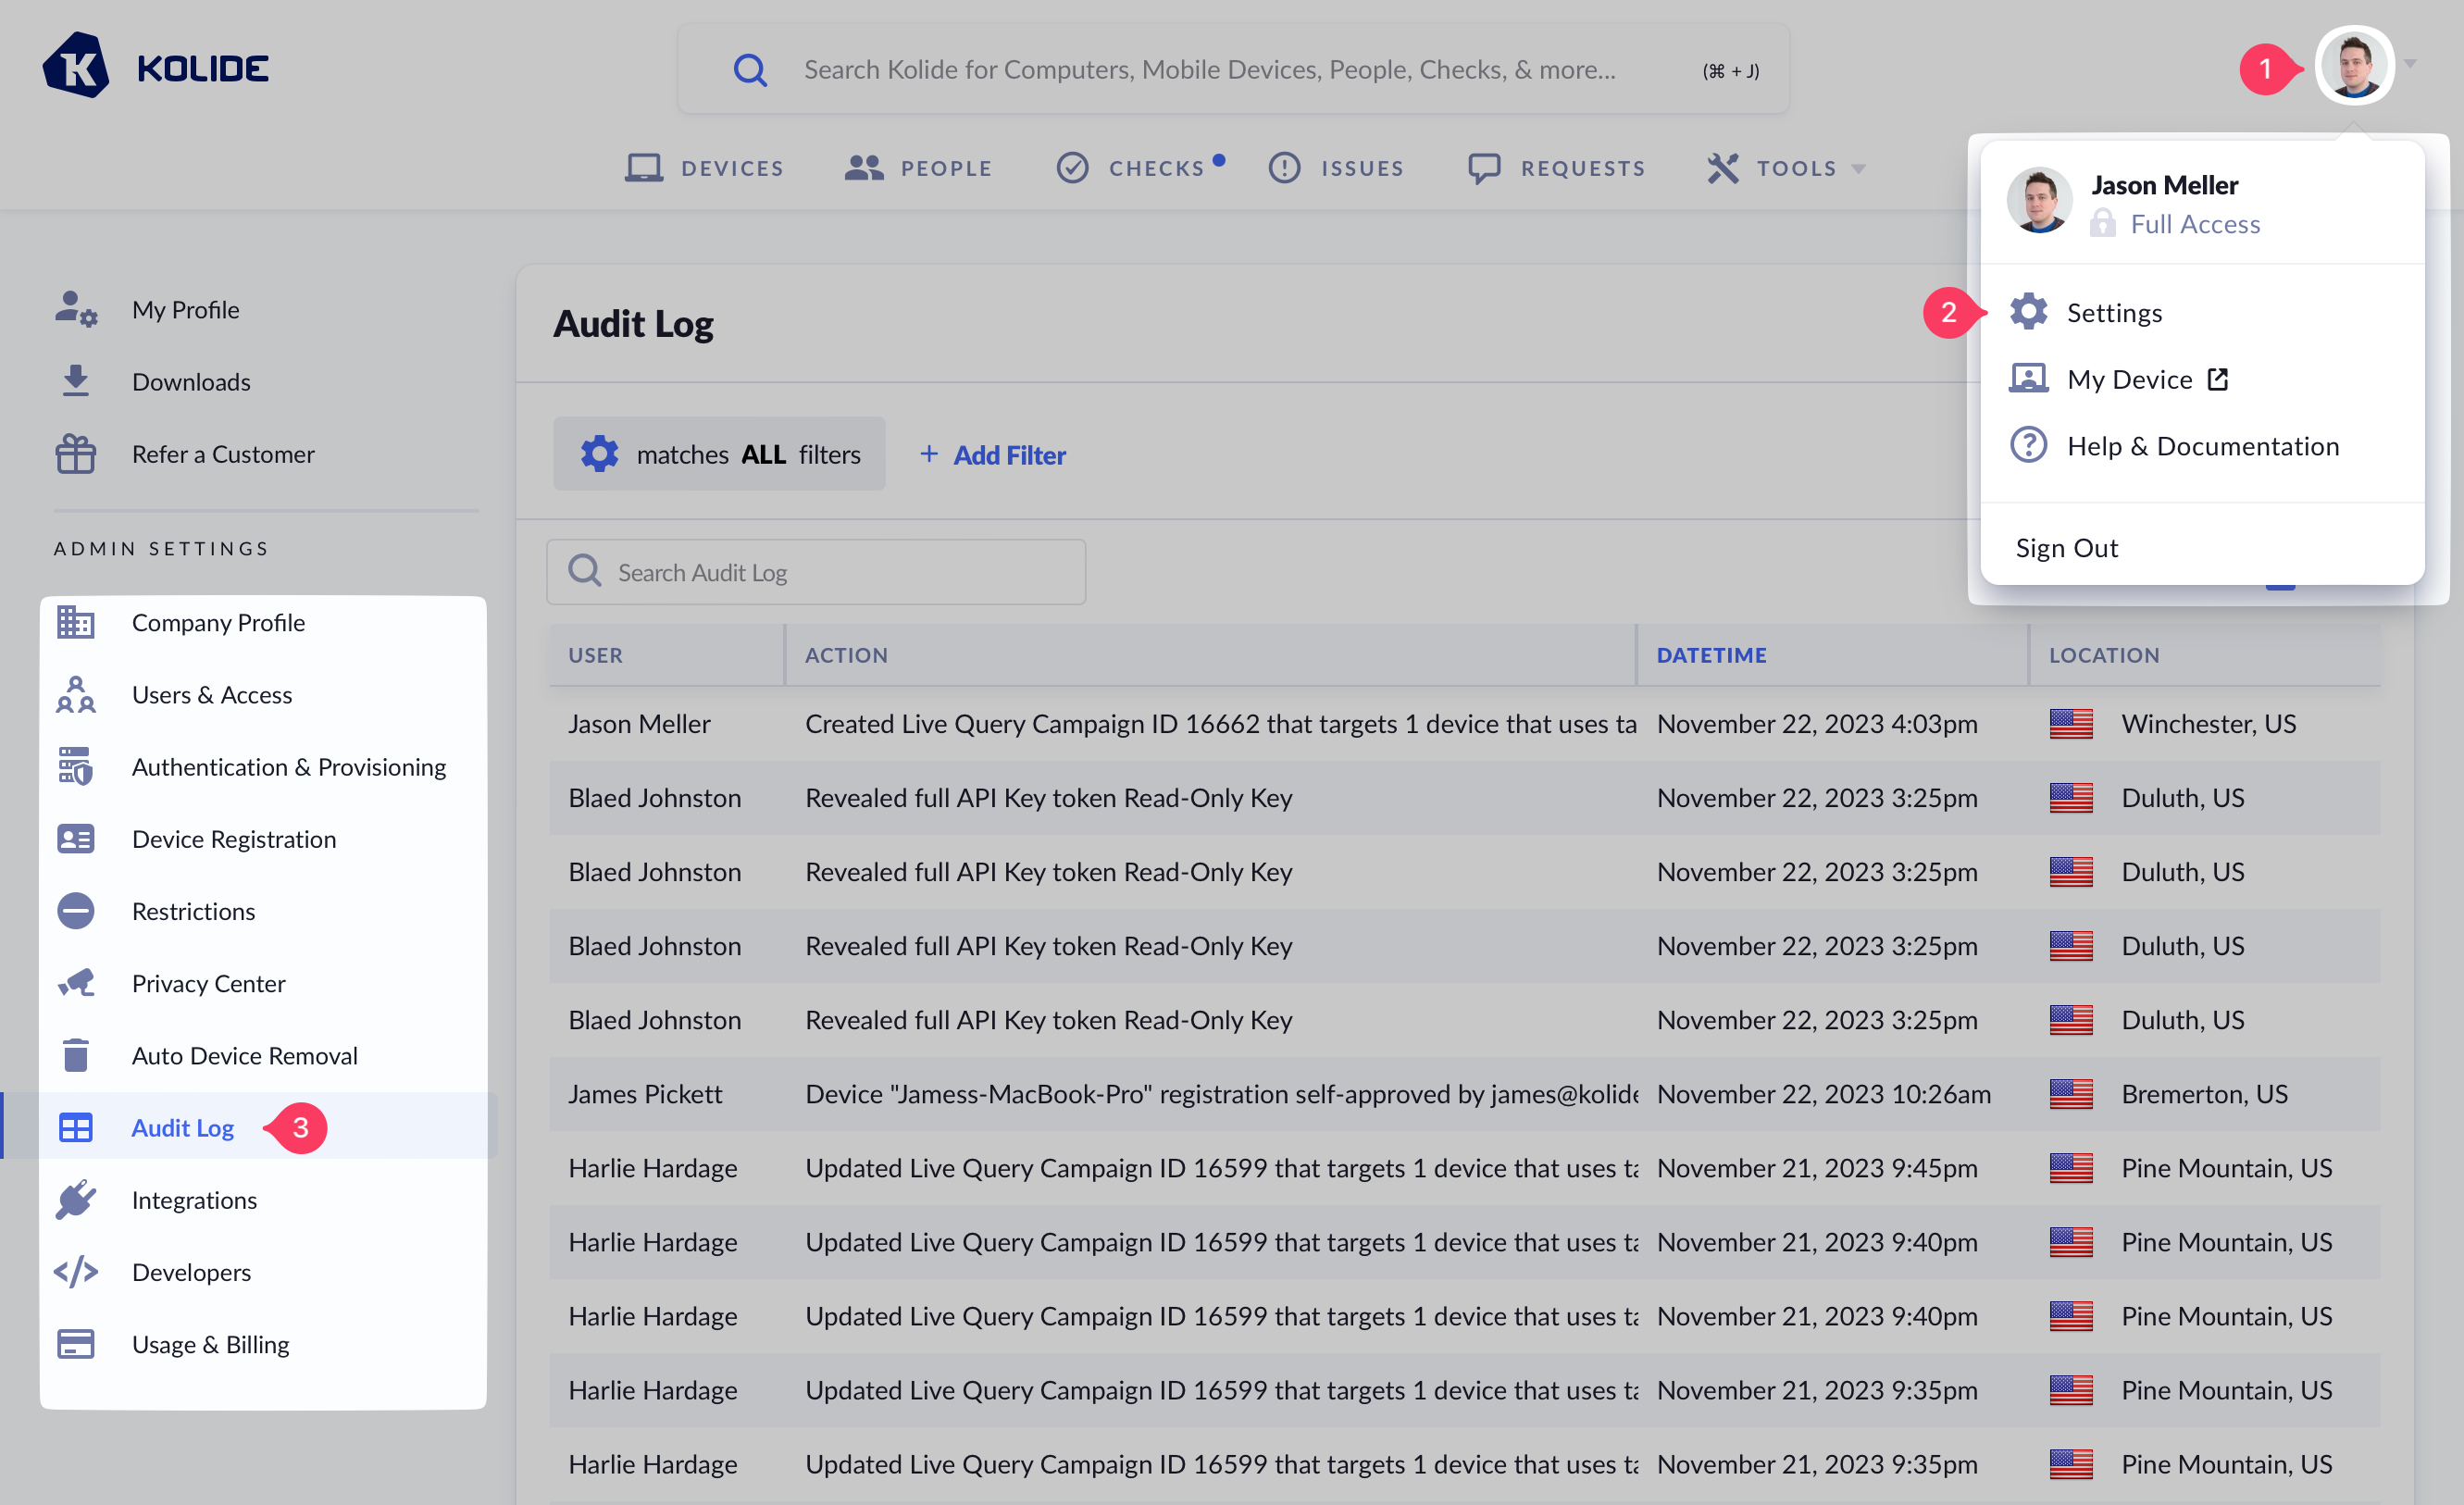This screenshot has height=1505, width=2464.
Task: Click the Developers code brackets icon
Action: tap(76, 1271)
